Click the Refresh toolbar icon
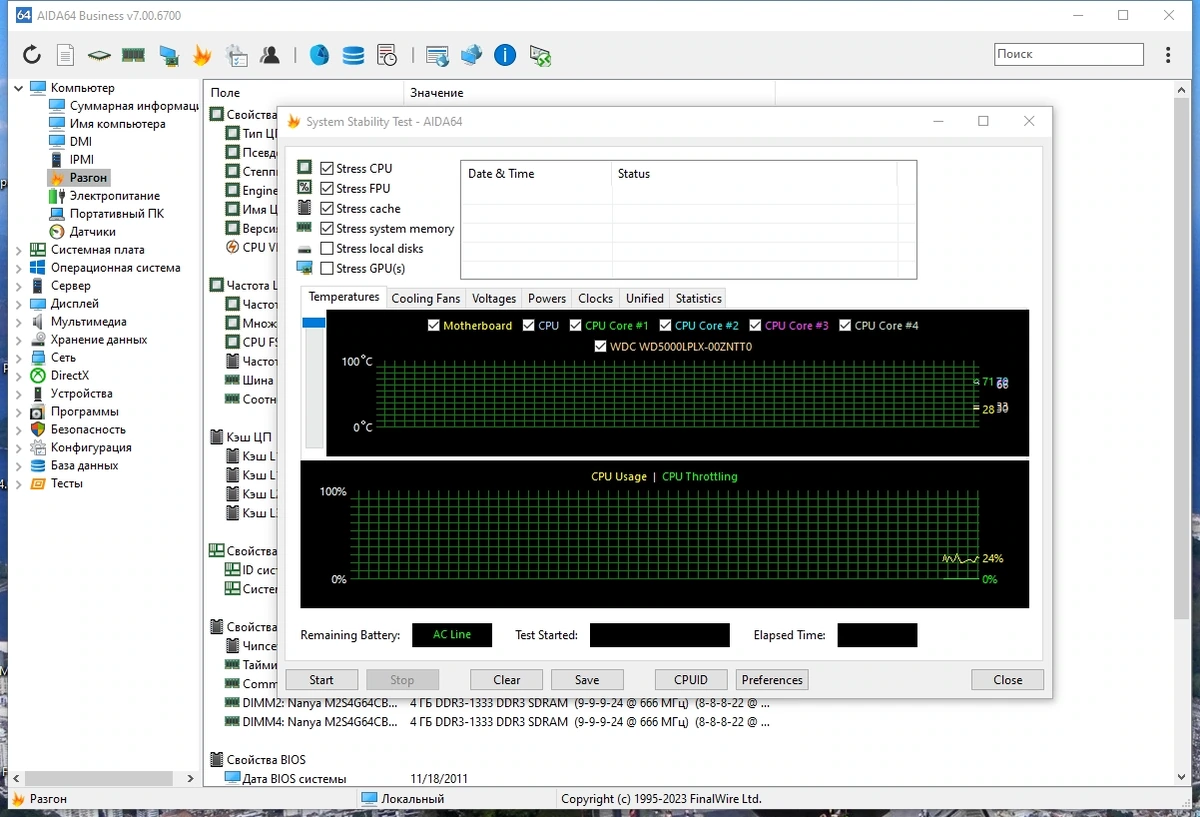 click(32, 55)
